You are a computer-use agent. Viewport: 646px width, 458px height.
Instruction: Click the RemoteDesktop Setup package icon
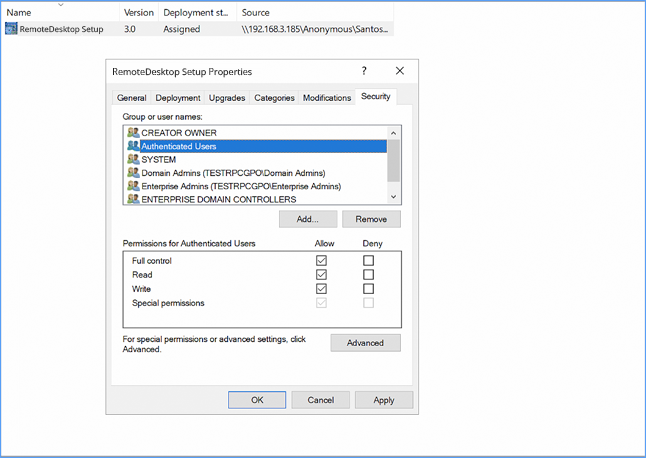pos(11,30)
